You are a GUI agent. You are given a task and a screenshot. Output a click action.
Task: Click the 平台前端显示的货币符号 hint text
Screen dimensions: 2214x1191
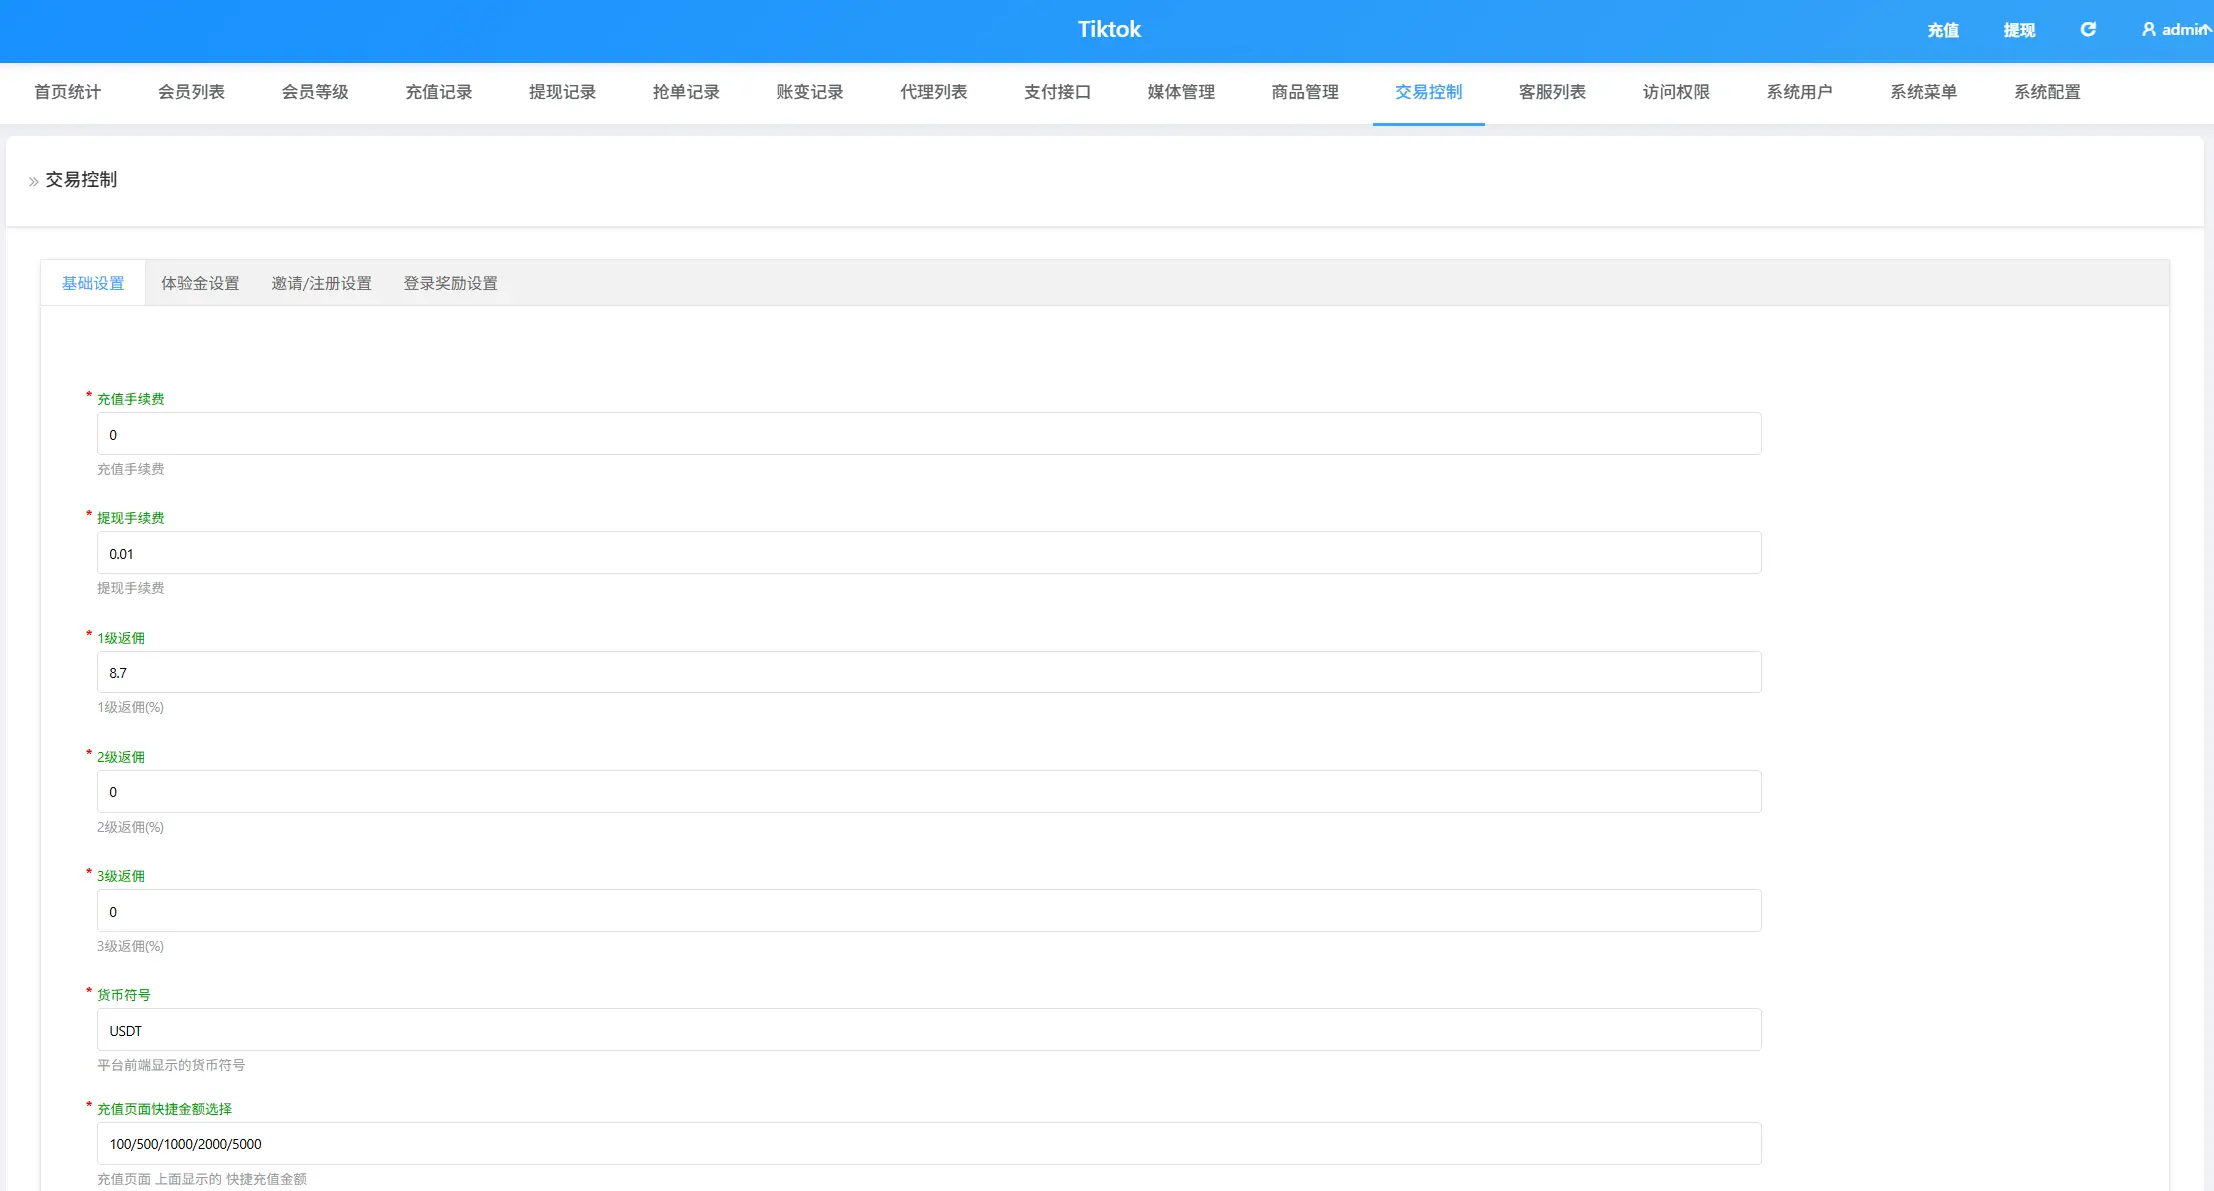point(171,1065)
